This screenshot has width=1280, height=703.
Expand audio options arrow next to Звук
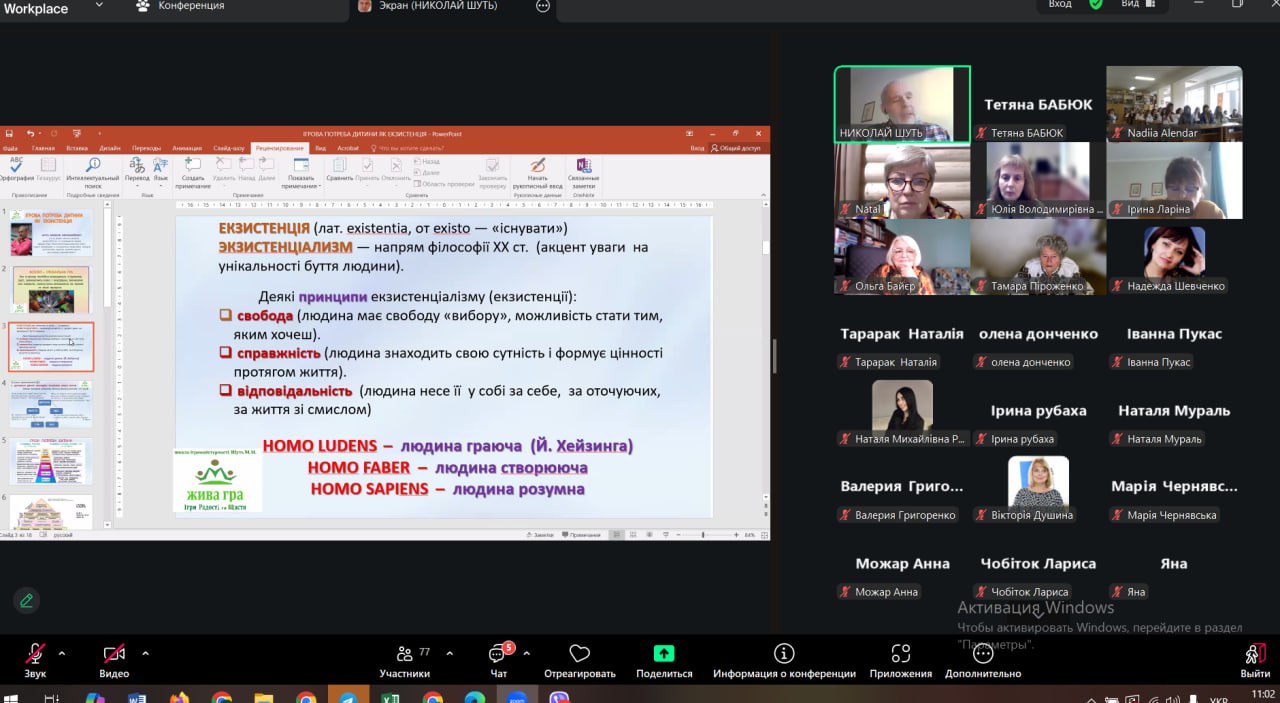pos(62,653)
